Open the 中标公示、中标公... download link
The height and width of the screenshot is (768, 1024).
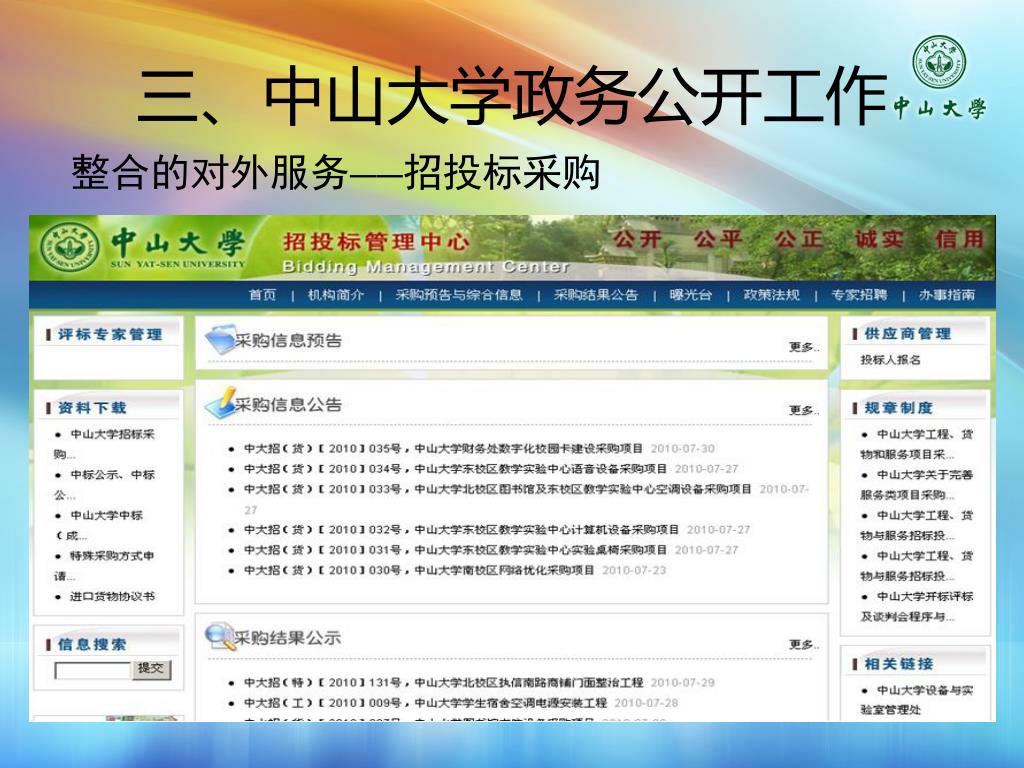(x=104, y=485)
